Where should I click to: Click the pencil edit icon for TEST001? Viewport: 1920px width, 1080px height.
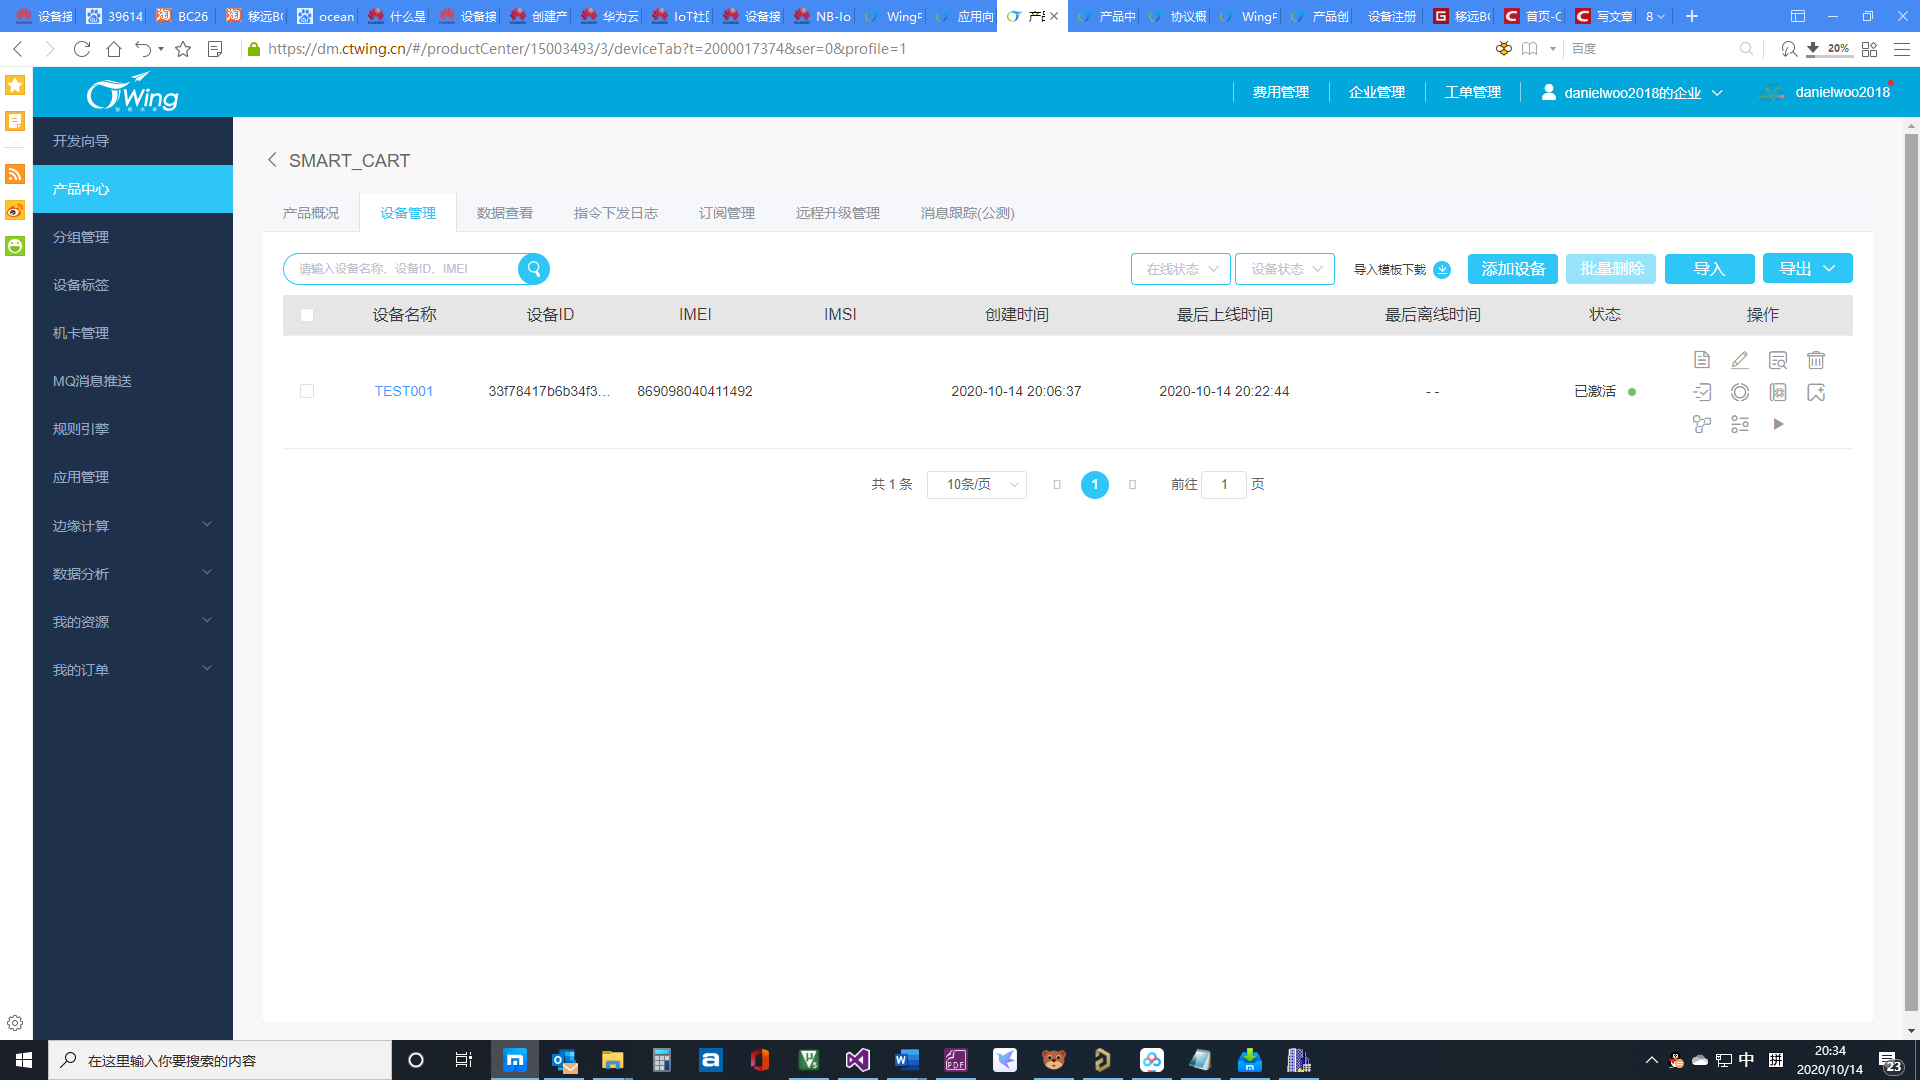(x=1740, y=360)
